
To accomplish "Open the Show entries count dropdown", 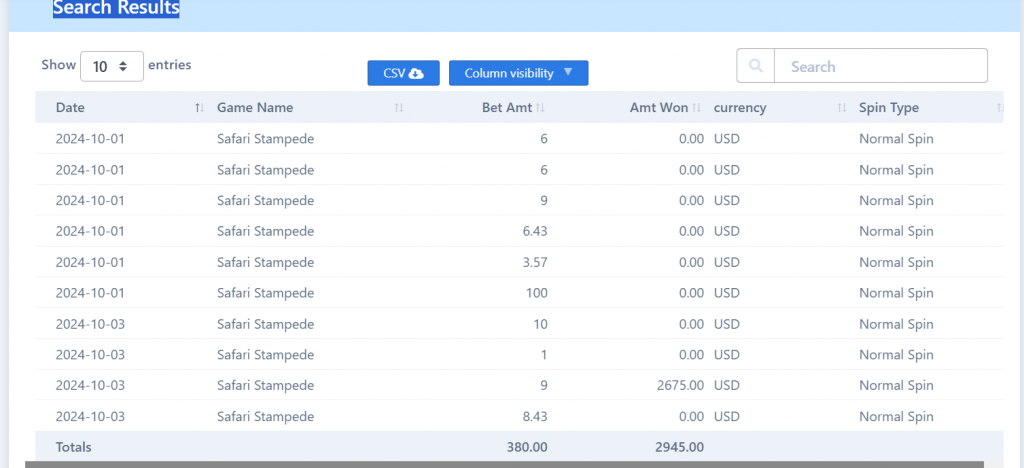I will pos(112,66).
